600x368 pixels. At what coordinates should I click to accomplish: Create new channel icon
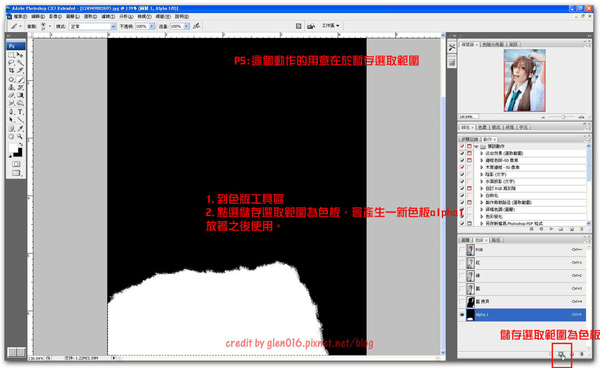572,355
